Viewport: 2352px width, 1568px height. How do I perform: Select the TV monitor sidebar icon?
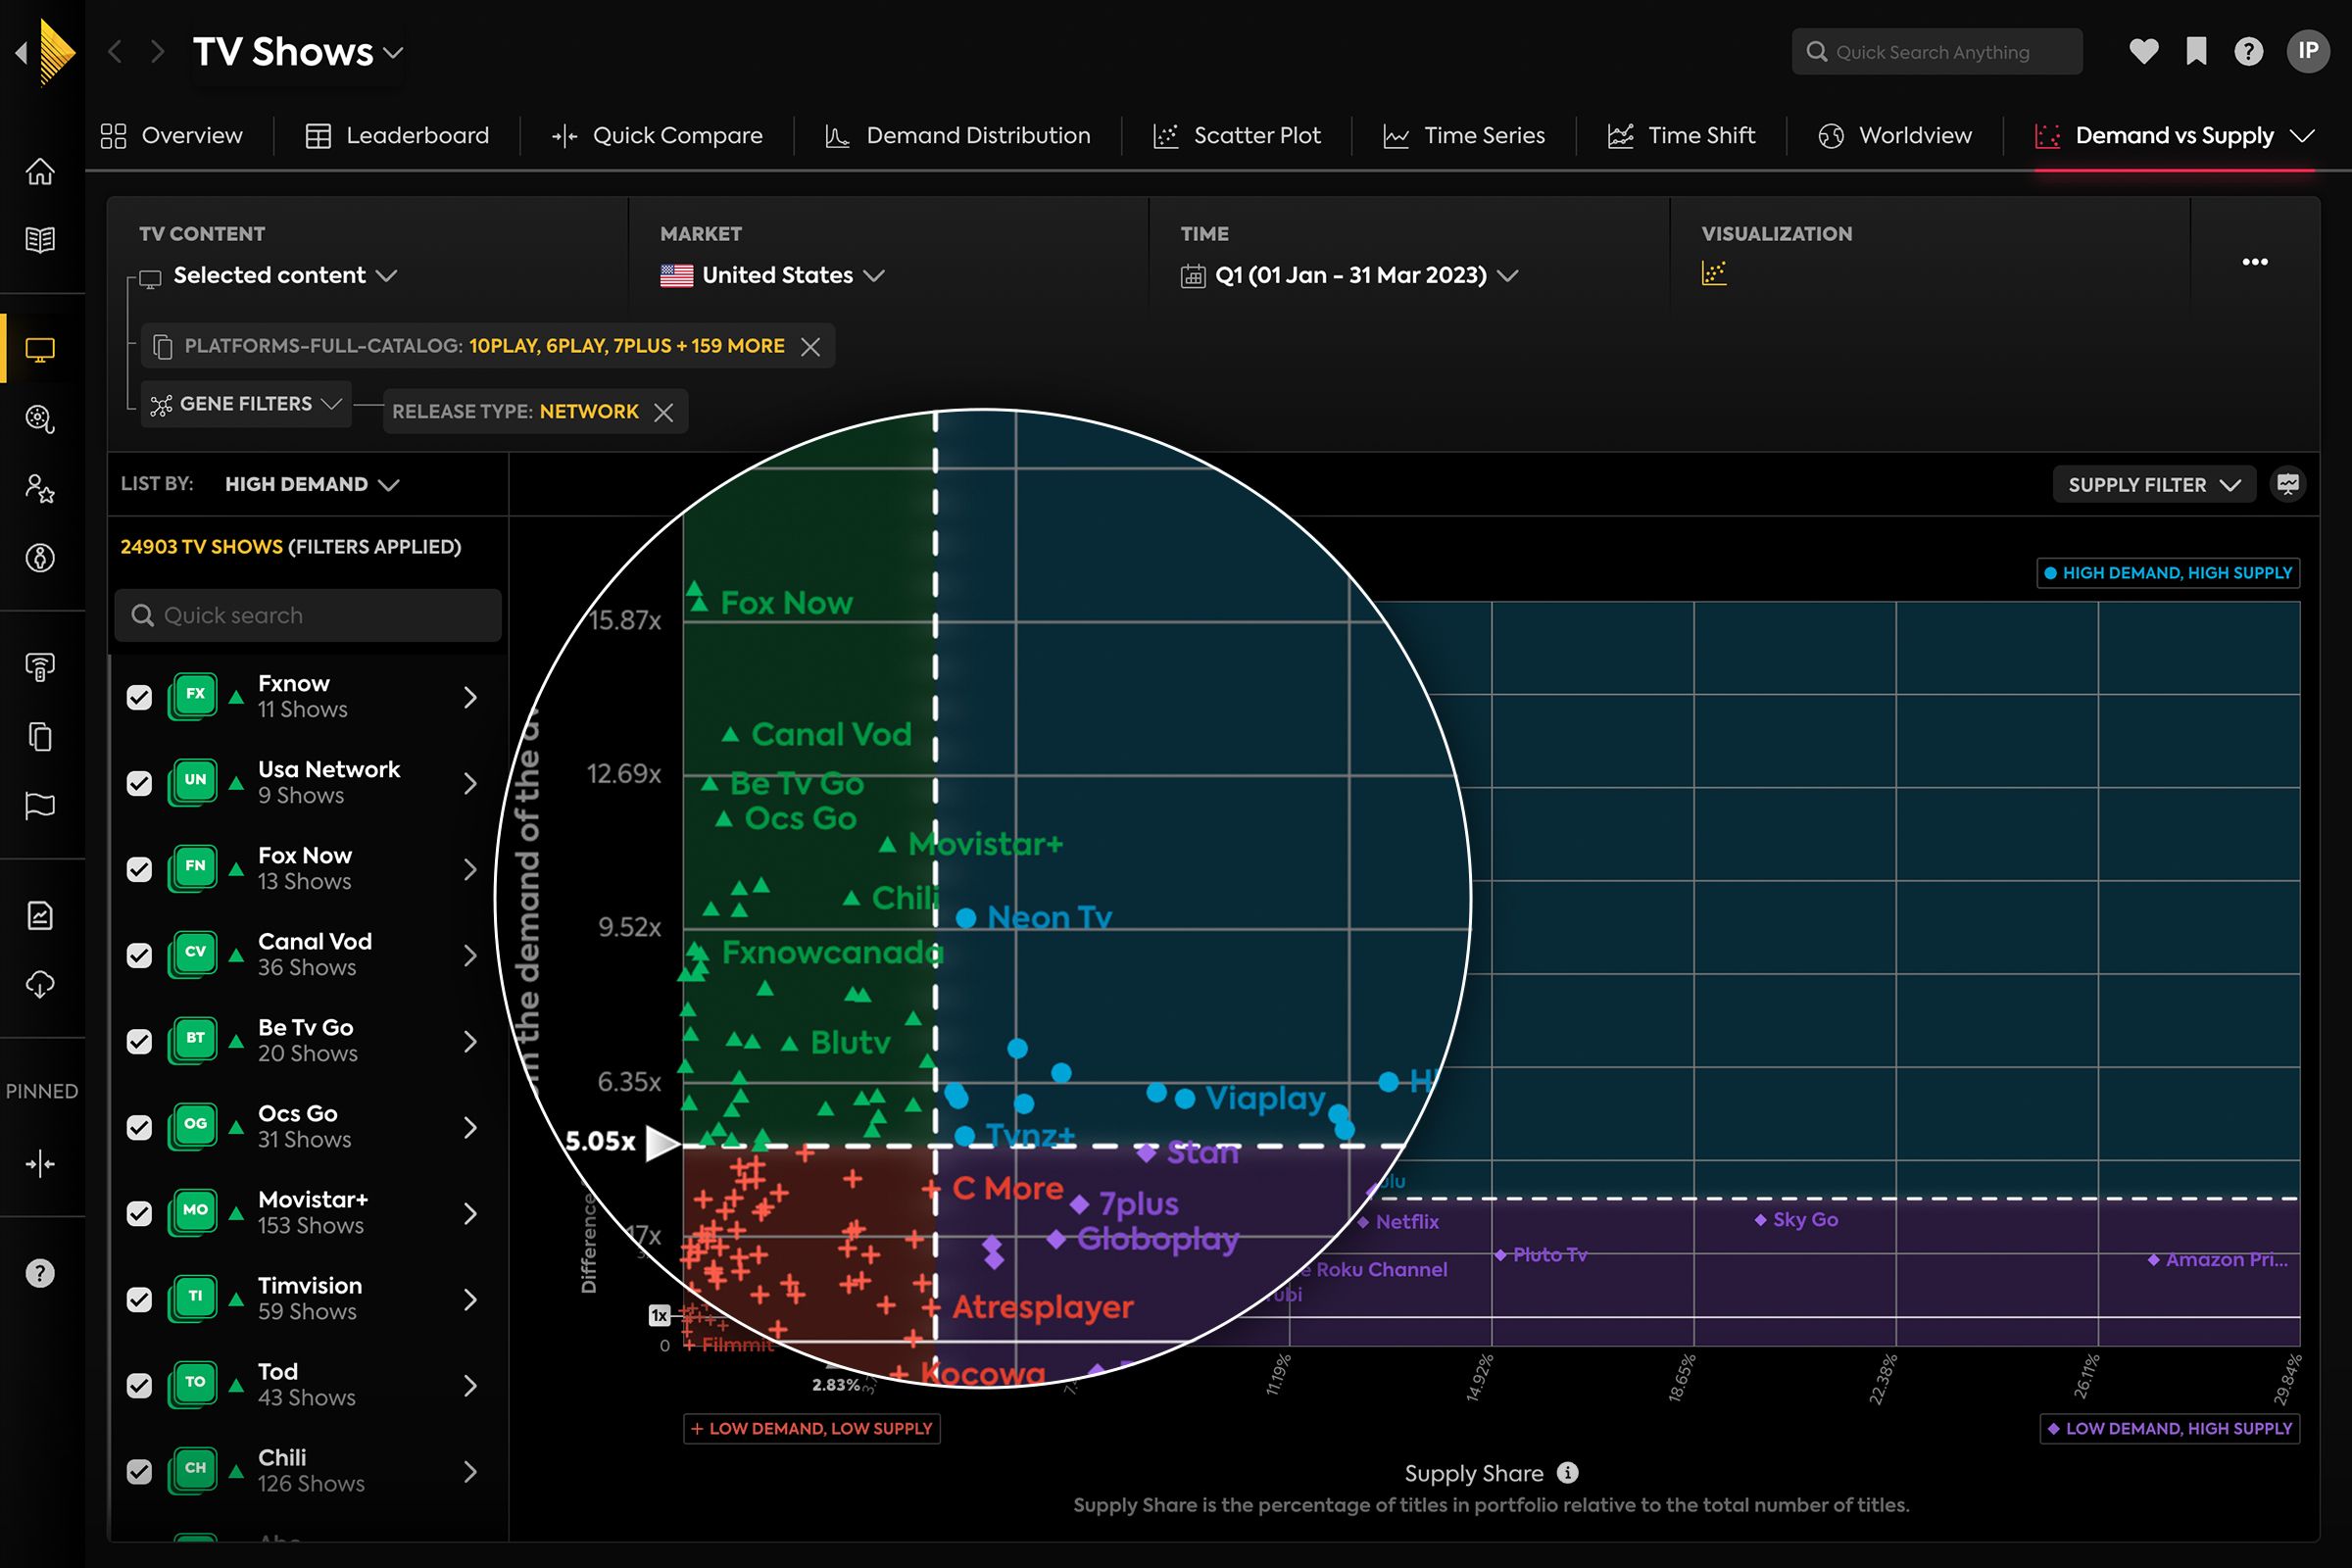(40, 350)
